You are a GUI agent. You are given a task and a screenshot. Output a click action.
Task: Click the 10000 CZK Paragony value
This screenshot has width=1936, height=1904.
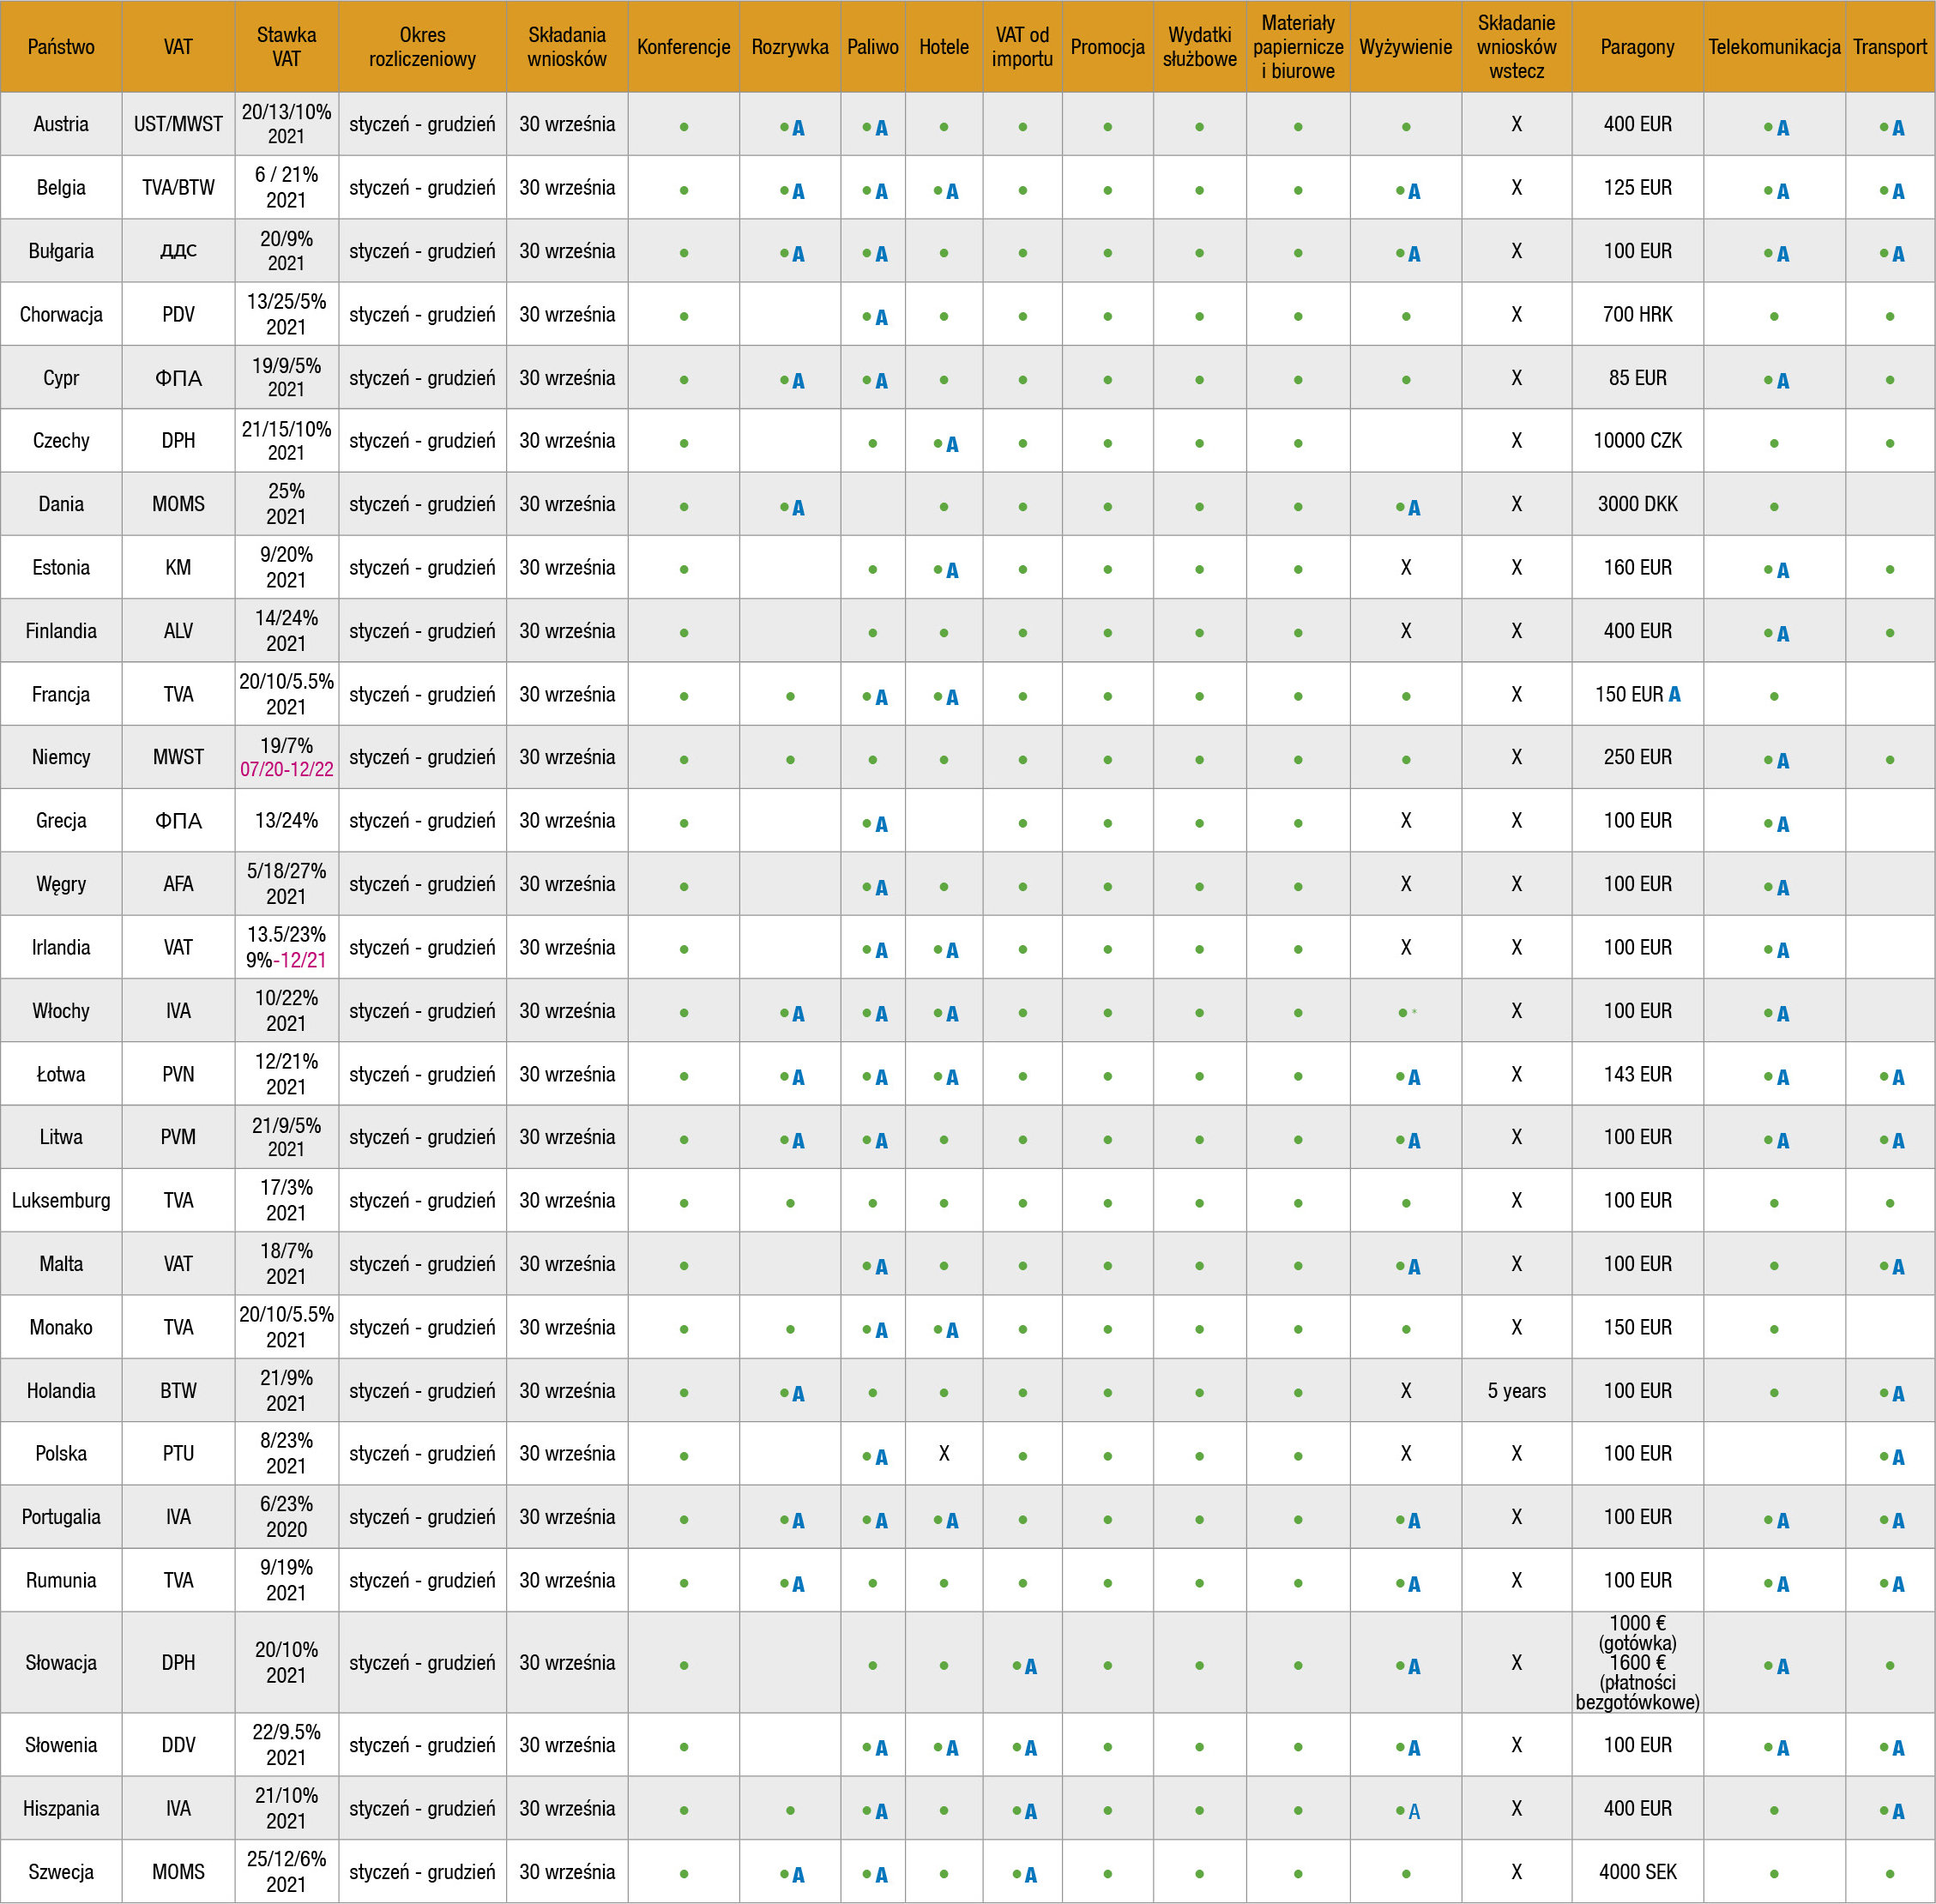1637,441
